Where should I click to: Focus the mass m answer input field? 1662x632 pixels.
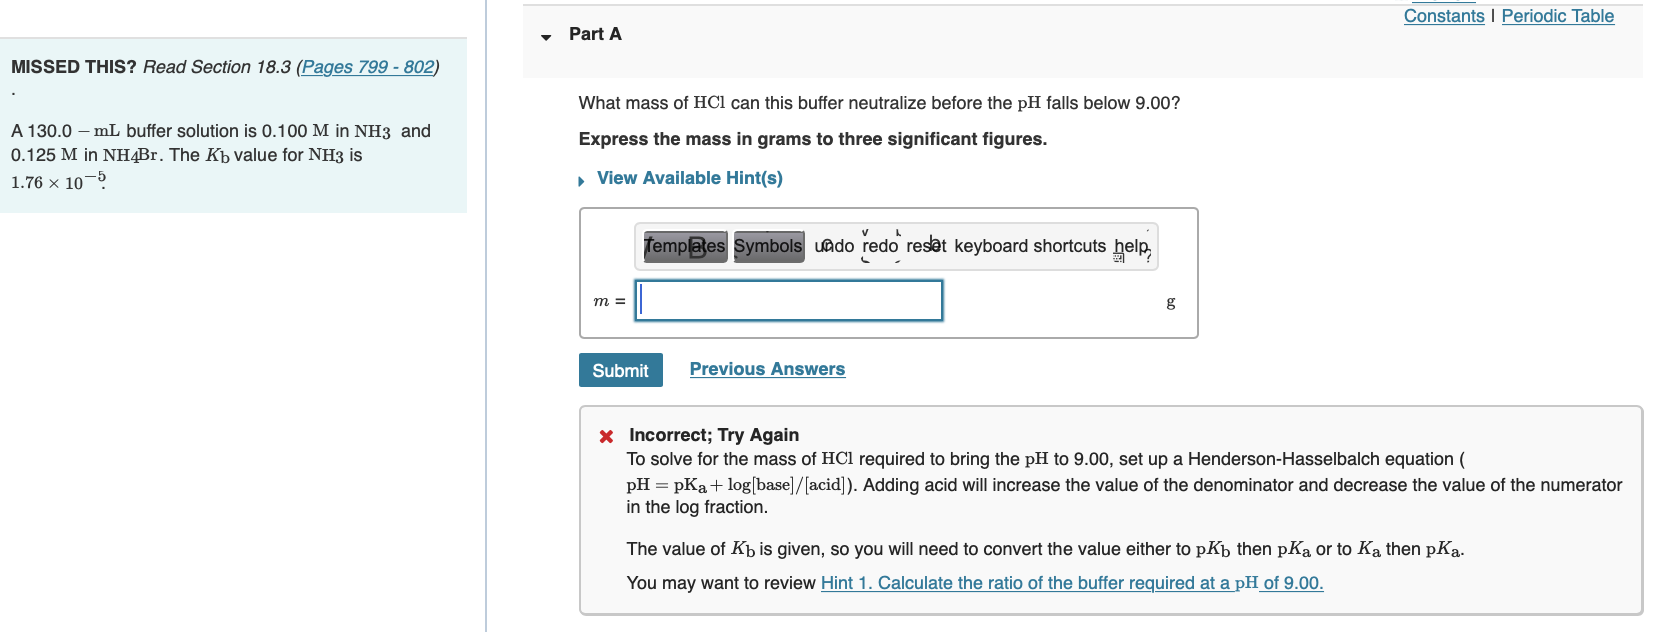[x=789, y=300]
